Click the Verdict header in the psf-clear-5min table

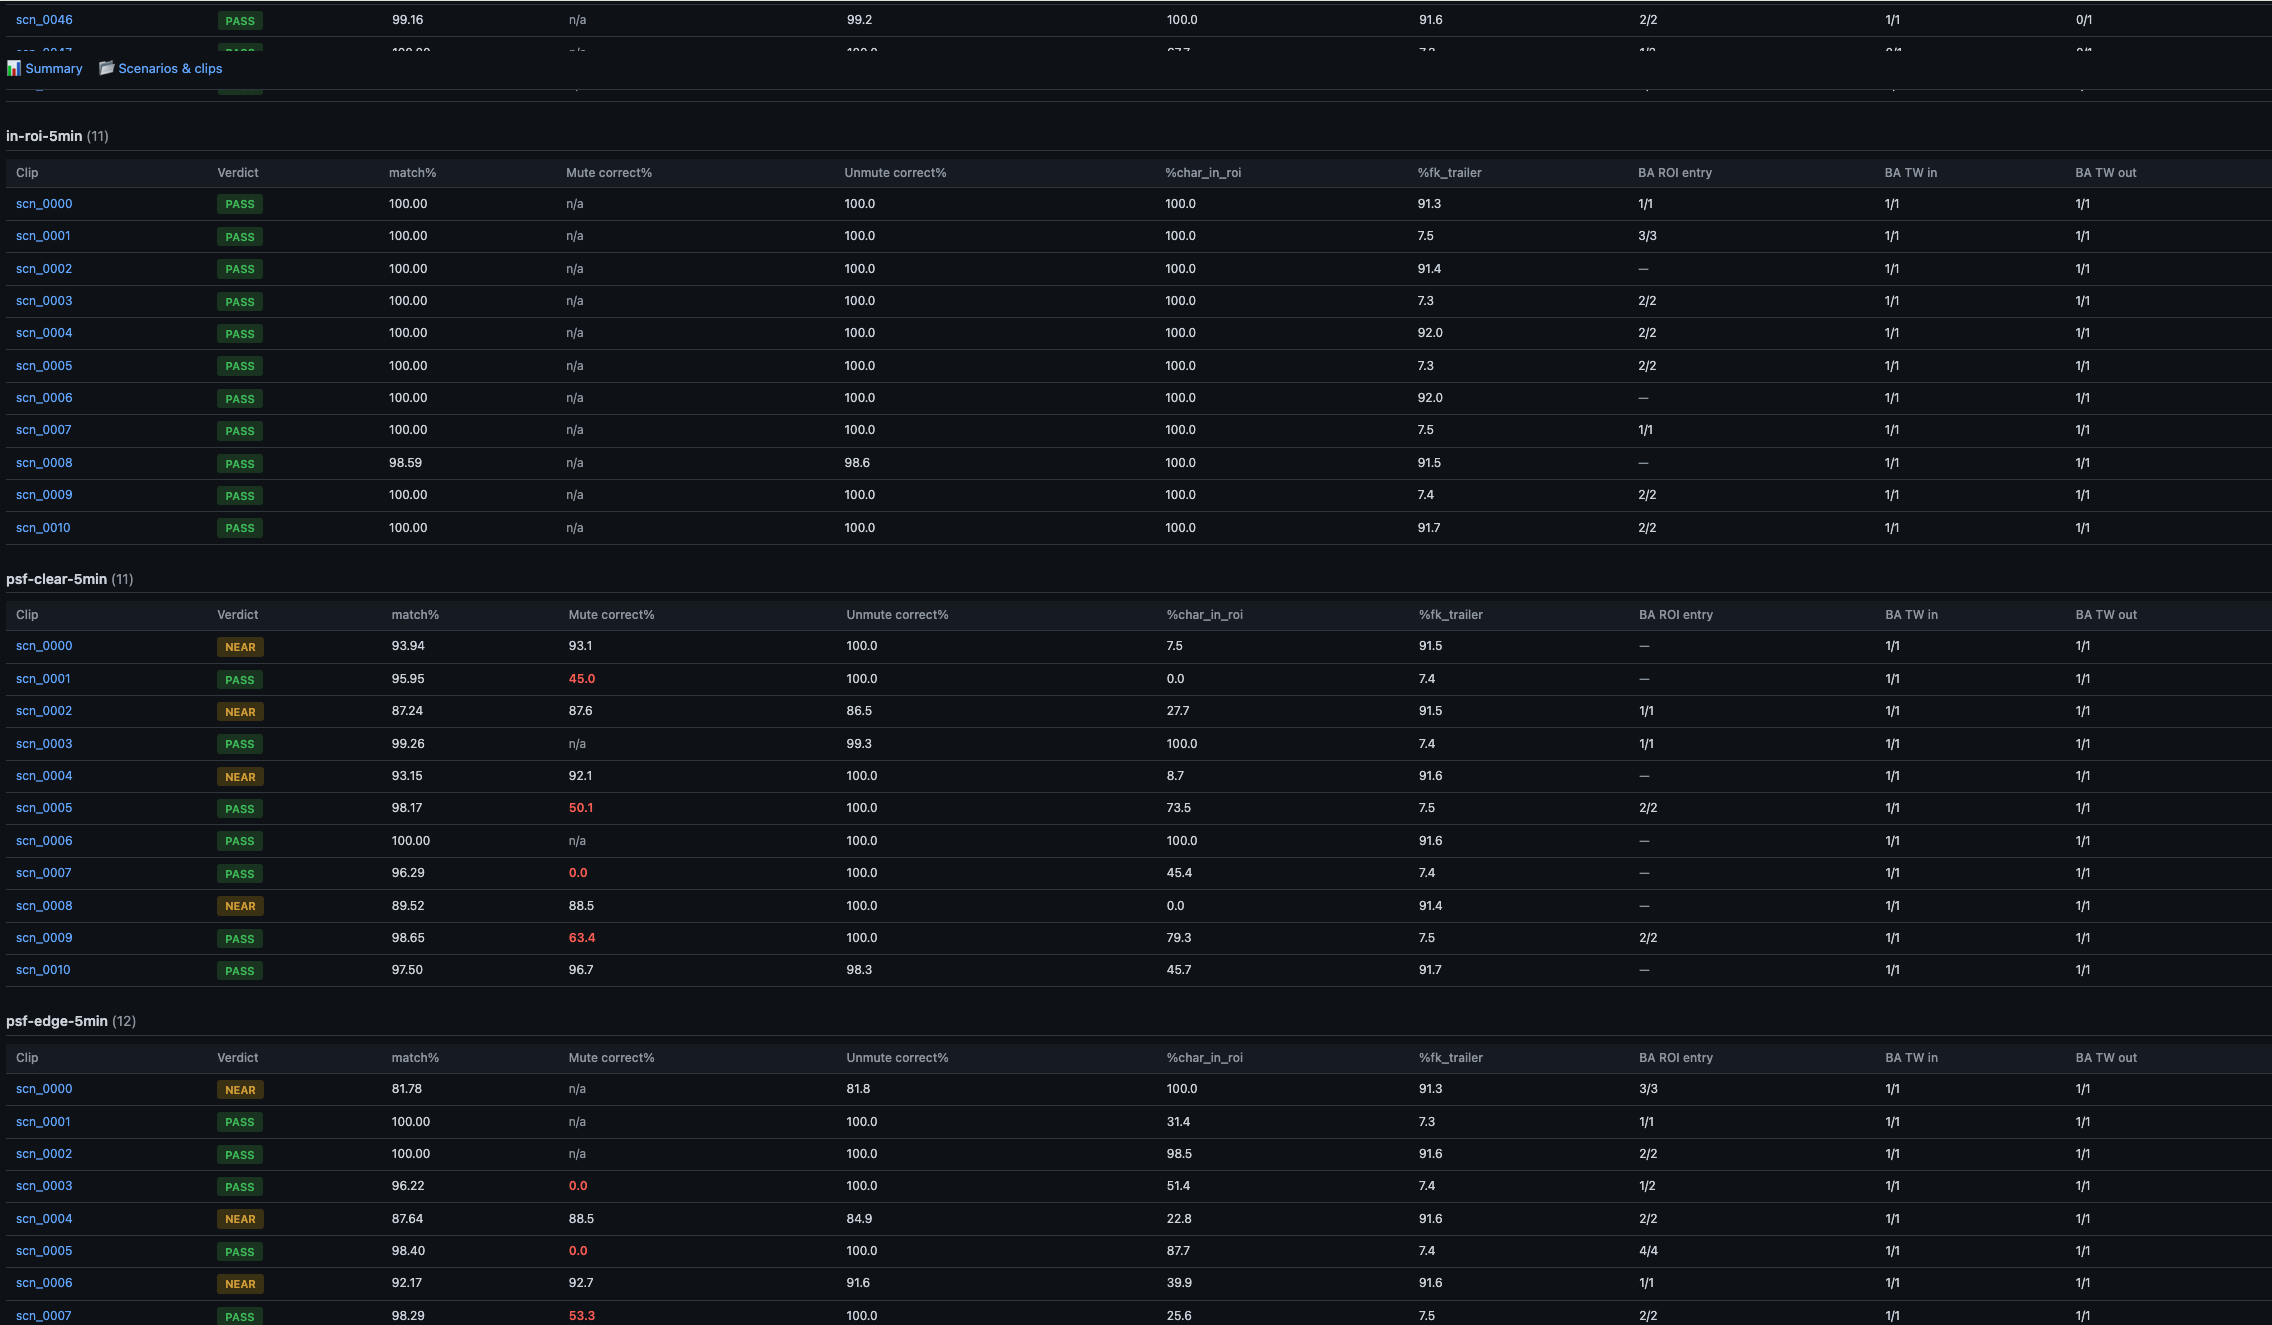238,615
